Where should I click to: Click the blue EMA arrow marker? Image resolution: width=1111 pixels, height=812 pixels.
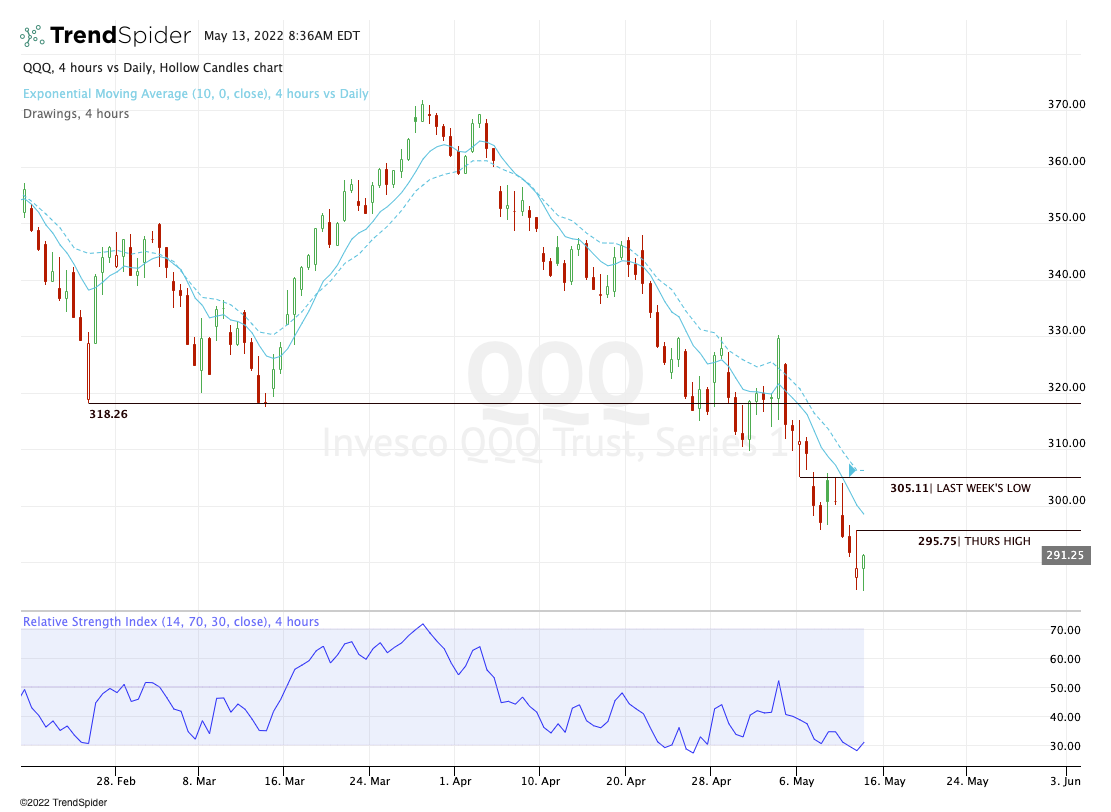point(852,470)
